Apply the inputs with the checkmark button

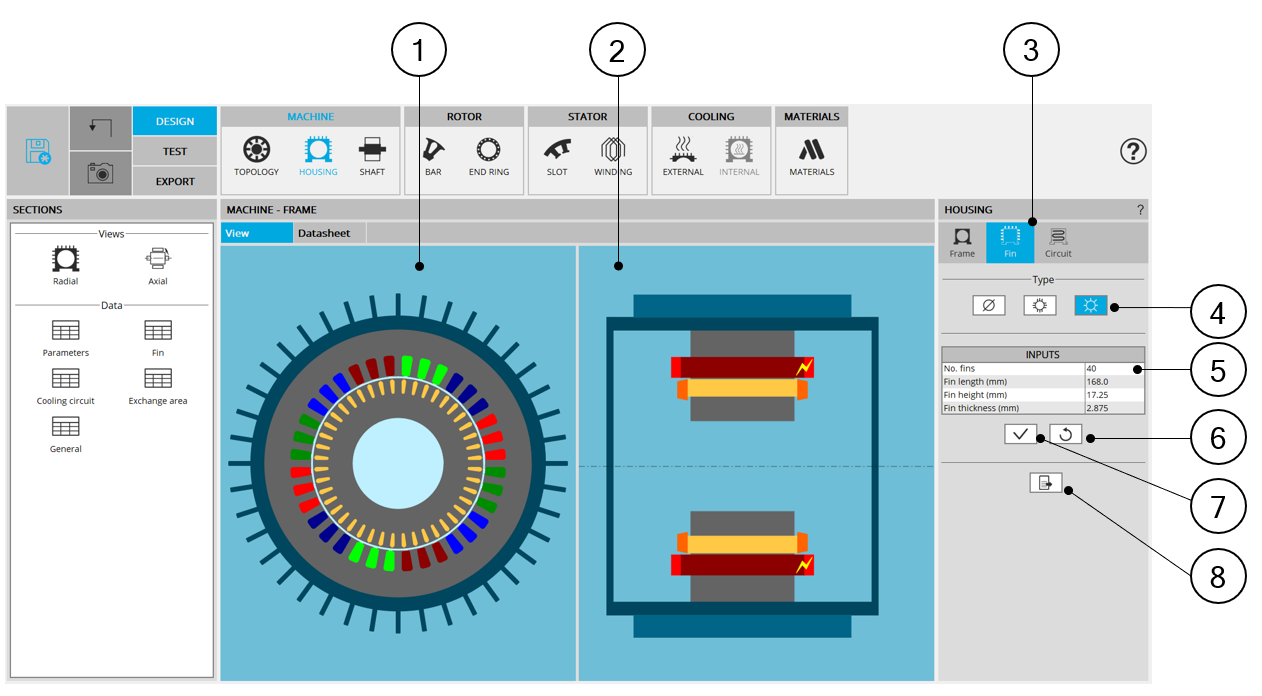[x=1021, y=434]
